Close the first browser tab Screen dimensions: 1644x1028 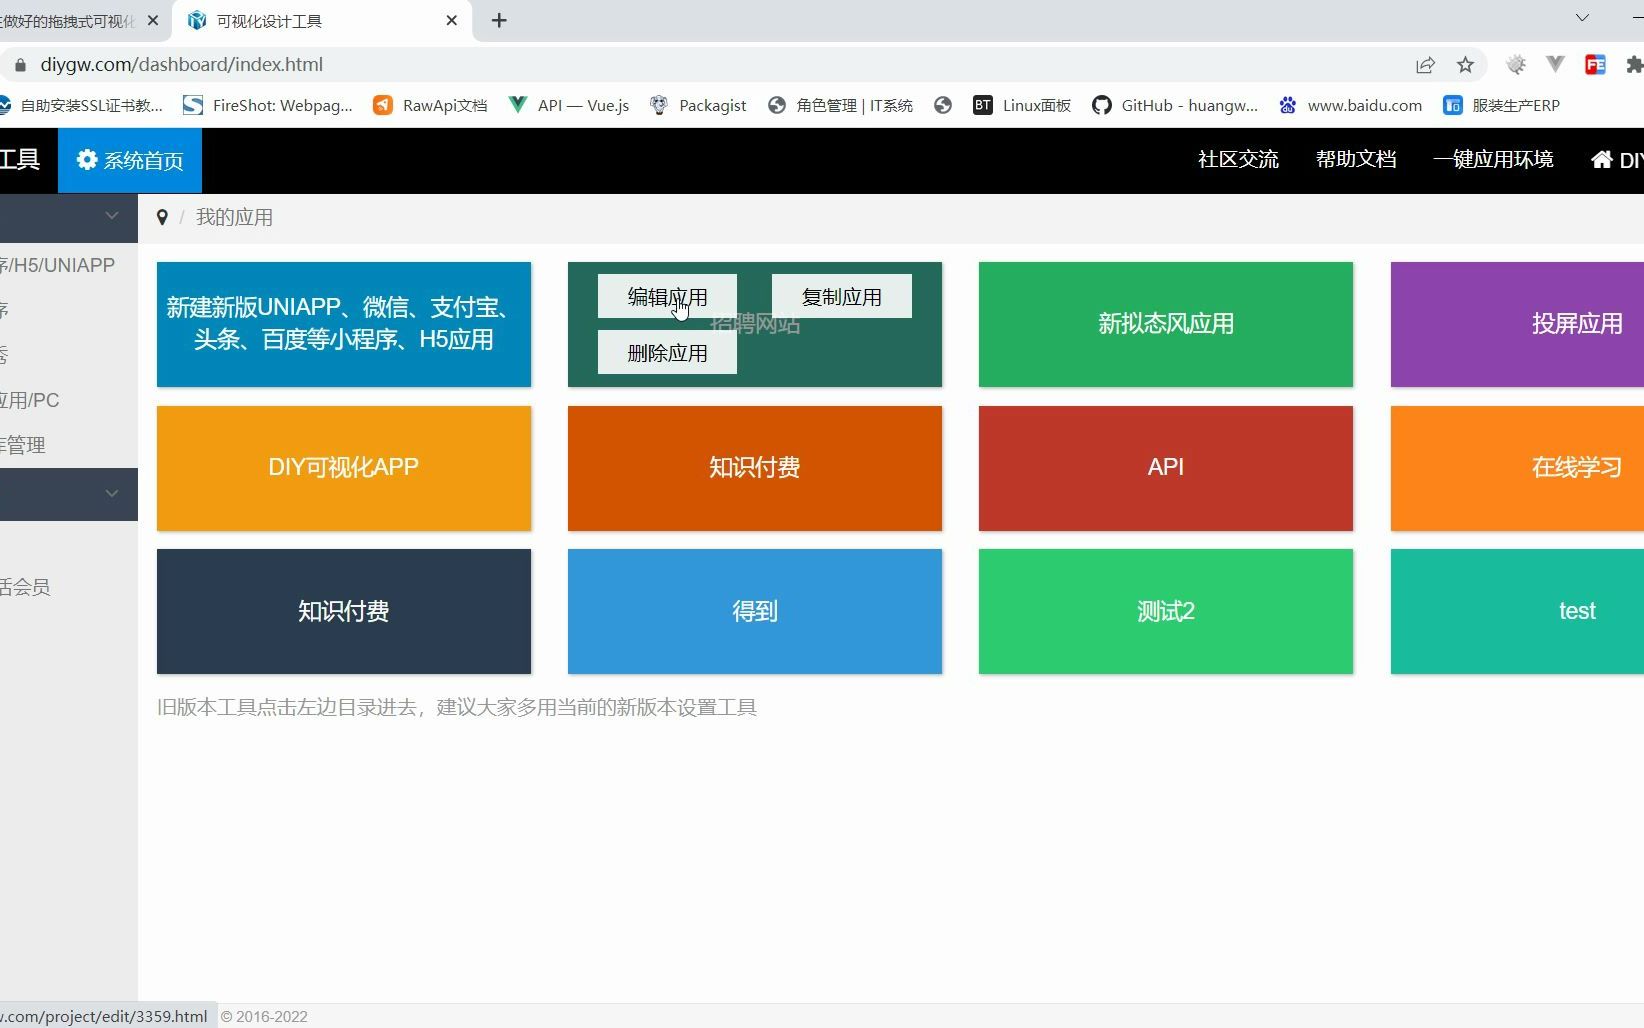pos(153,20)
